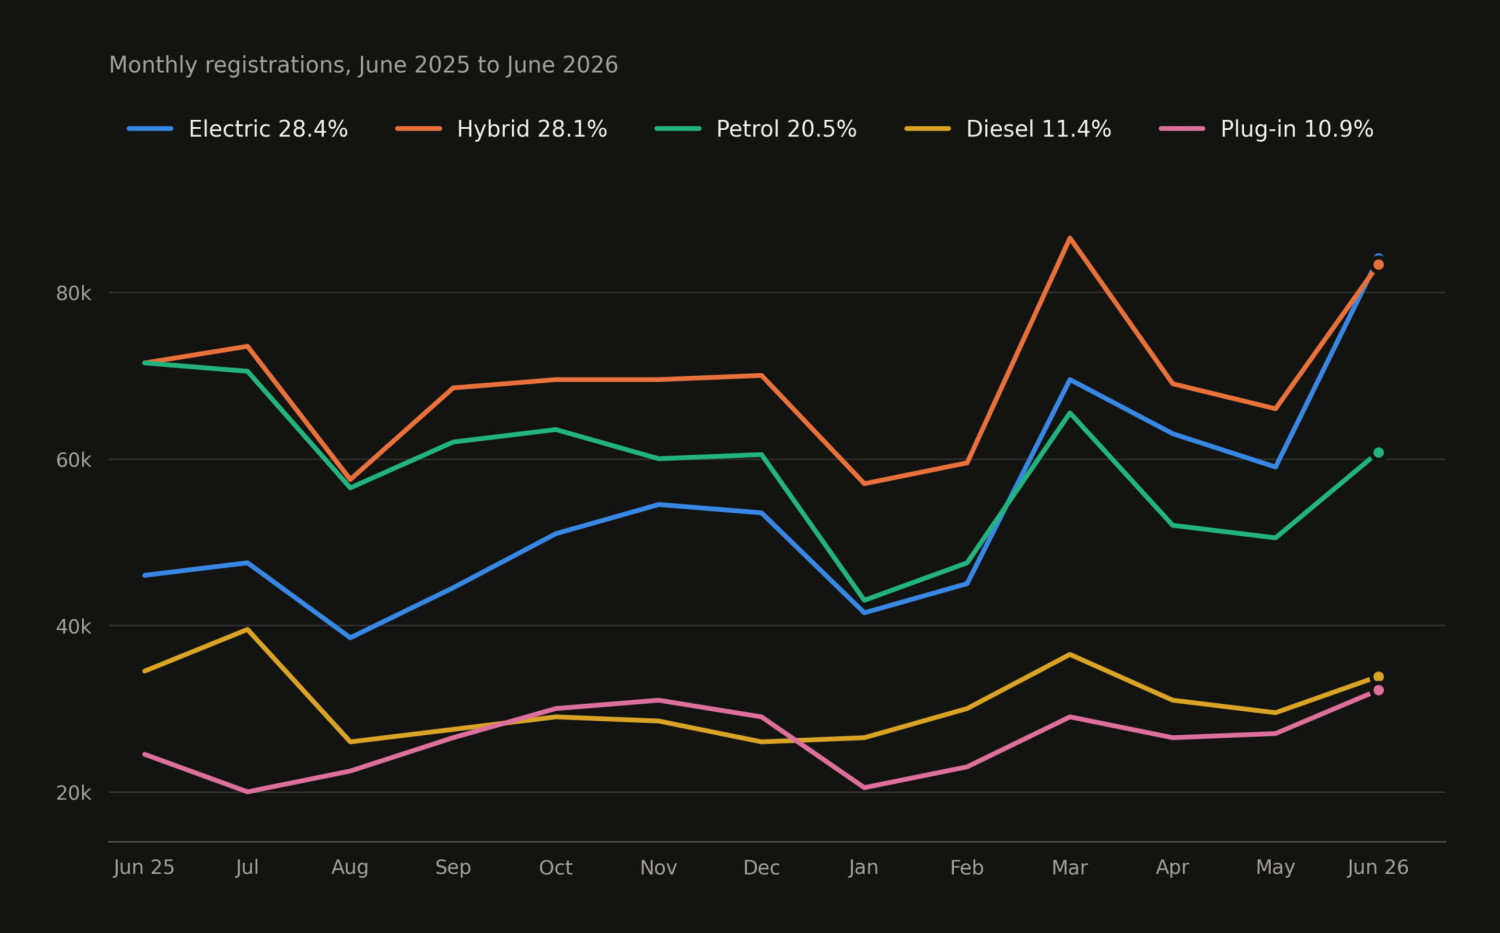Click the orange Hybrid legend line swatch
Screen dimensions: 1500x933
418,129
